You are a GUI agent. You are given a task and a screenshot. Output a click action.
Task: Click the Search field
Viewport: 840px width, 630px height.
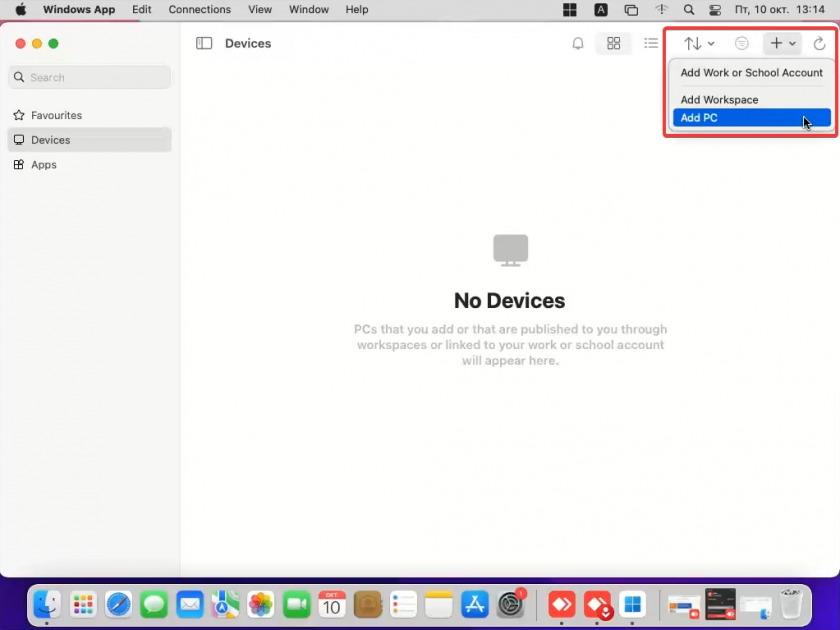[x=90, y=77]
